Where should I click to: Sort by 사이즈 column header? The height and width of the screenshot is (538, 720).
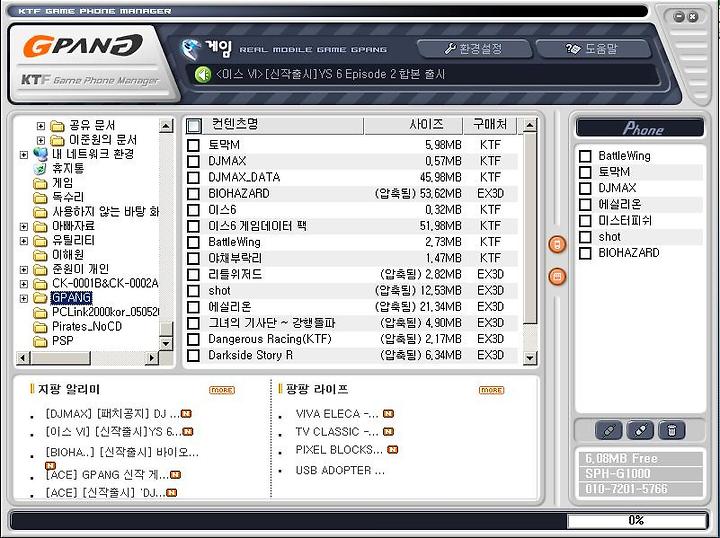413,125
